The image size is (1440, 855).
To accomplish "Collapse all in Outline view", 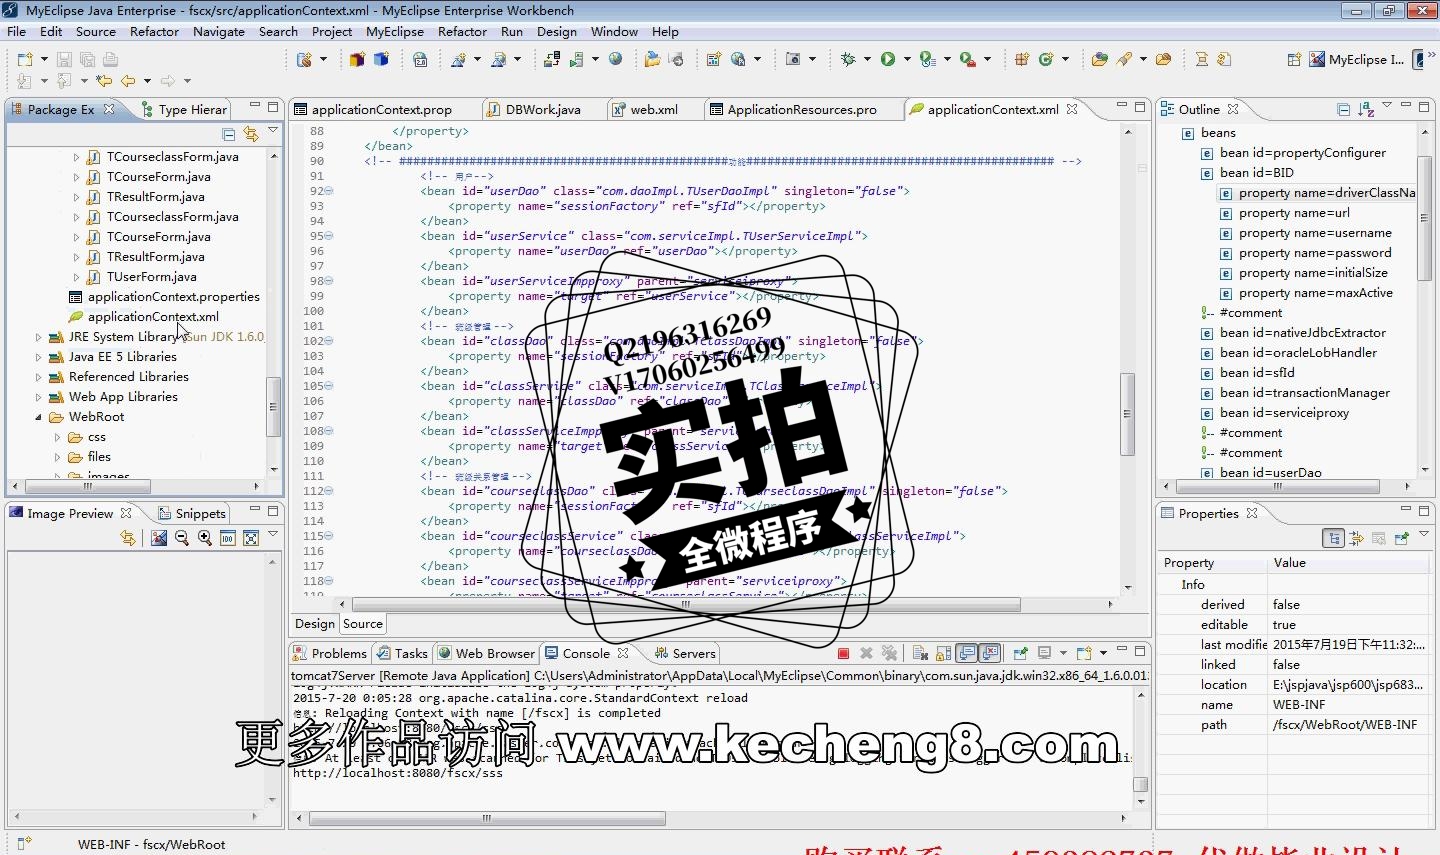I will pyautogui.click(x=1343, y=109).
